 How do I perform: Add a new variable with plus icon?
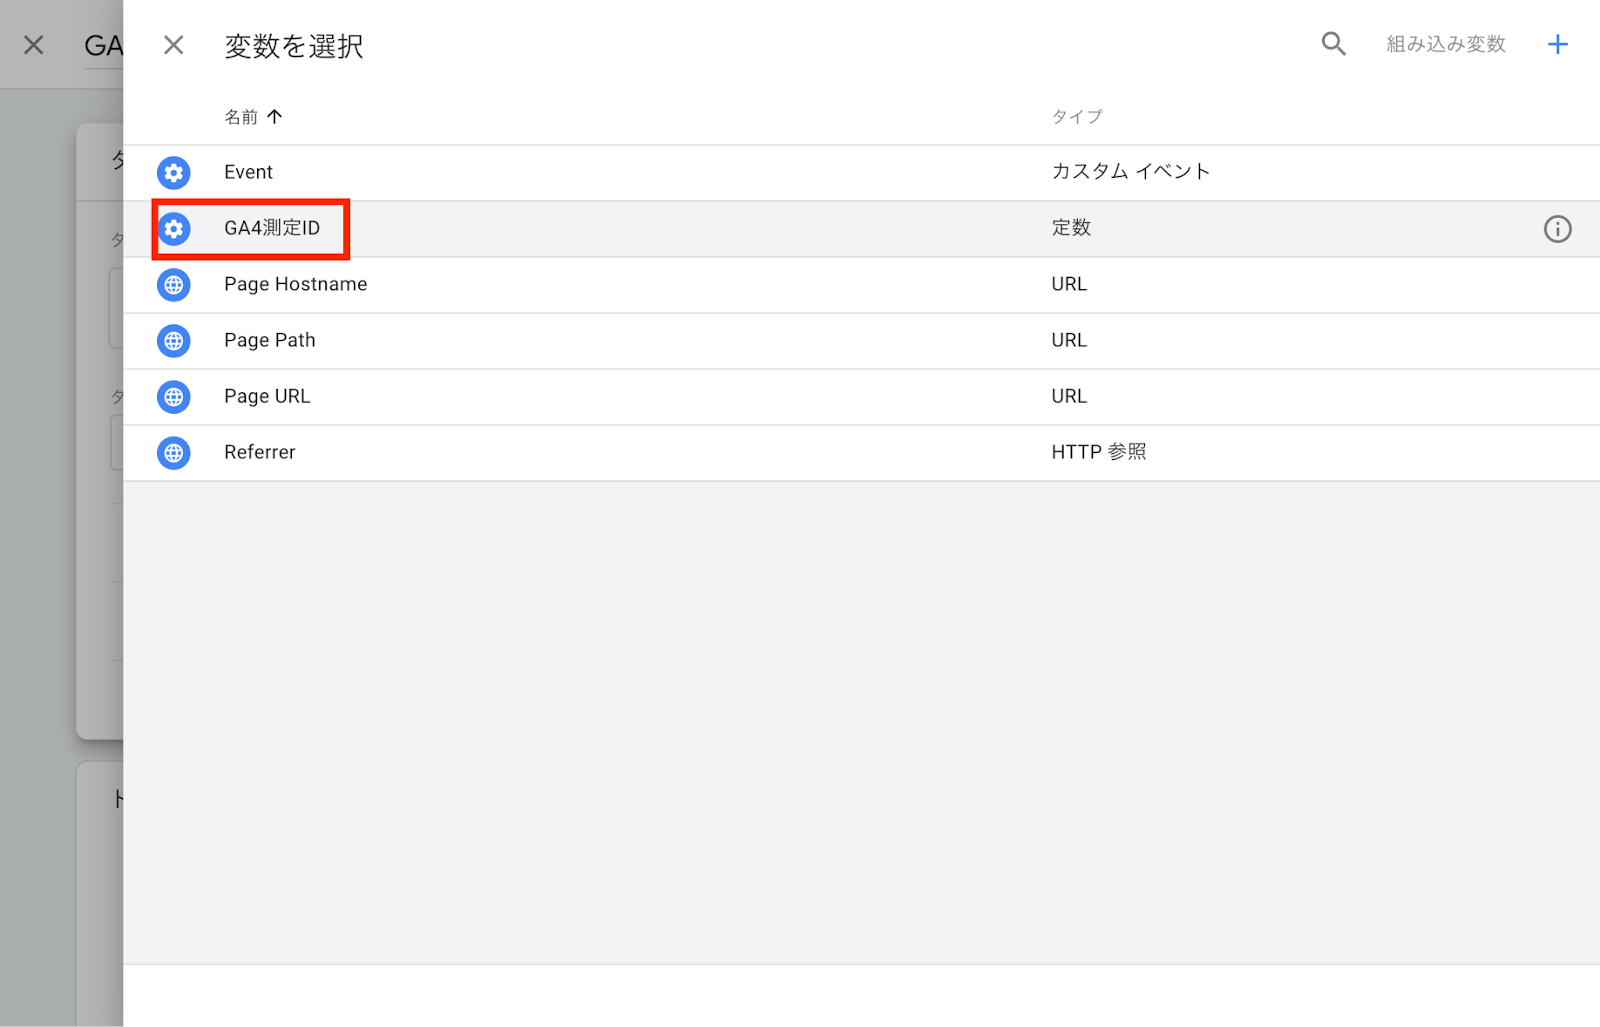[x=1558, y=44]
